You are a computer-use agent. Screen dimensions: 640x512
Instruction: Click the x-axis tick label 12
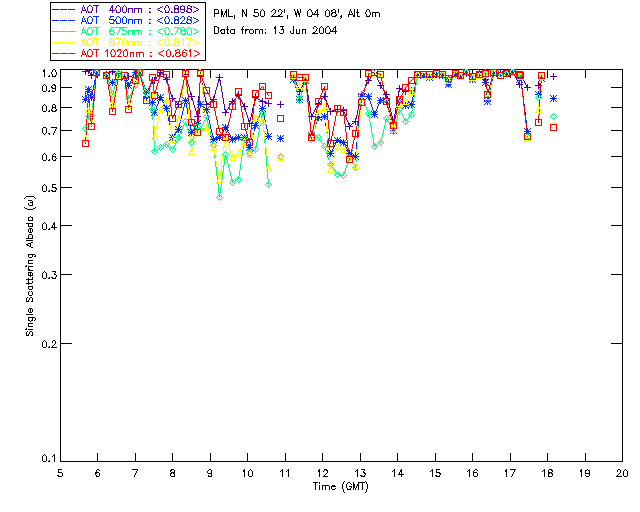point(322,473)
